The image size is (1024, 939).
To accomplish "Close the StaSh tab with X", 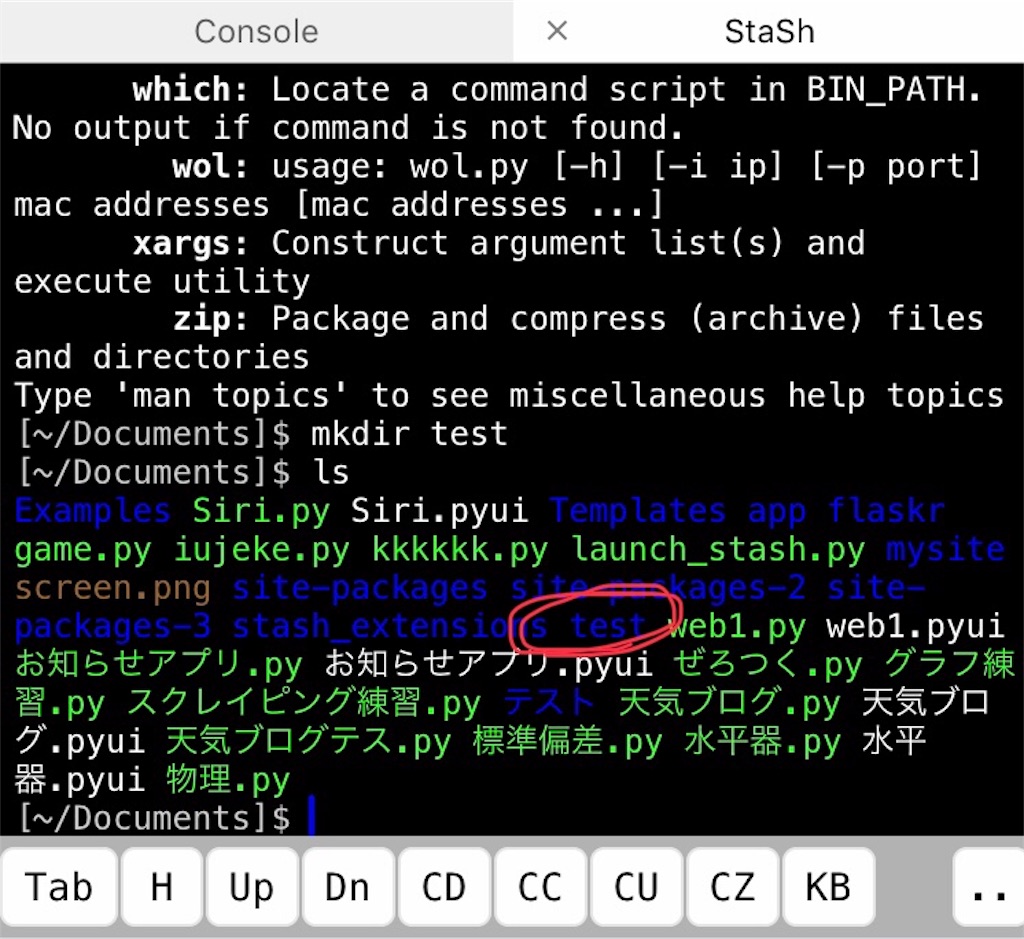I will (x=557, y=31).
